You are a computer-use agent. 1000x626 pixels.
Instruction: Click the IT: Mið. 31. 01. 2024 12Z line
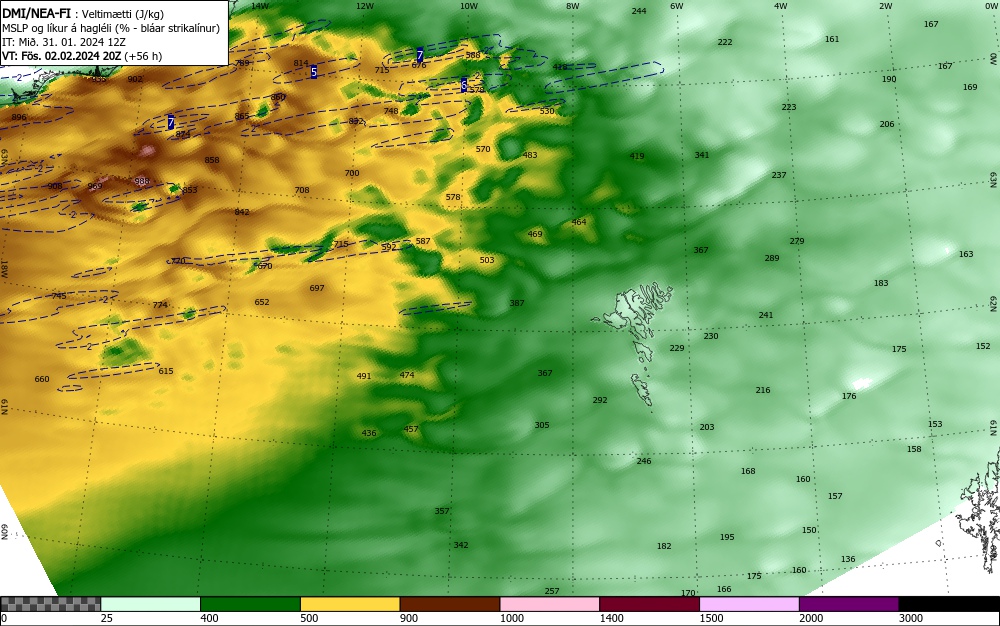point(64,42)
